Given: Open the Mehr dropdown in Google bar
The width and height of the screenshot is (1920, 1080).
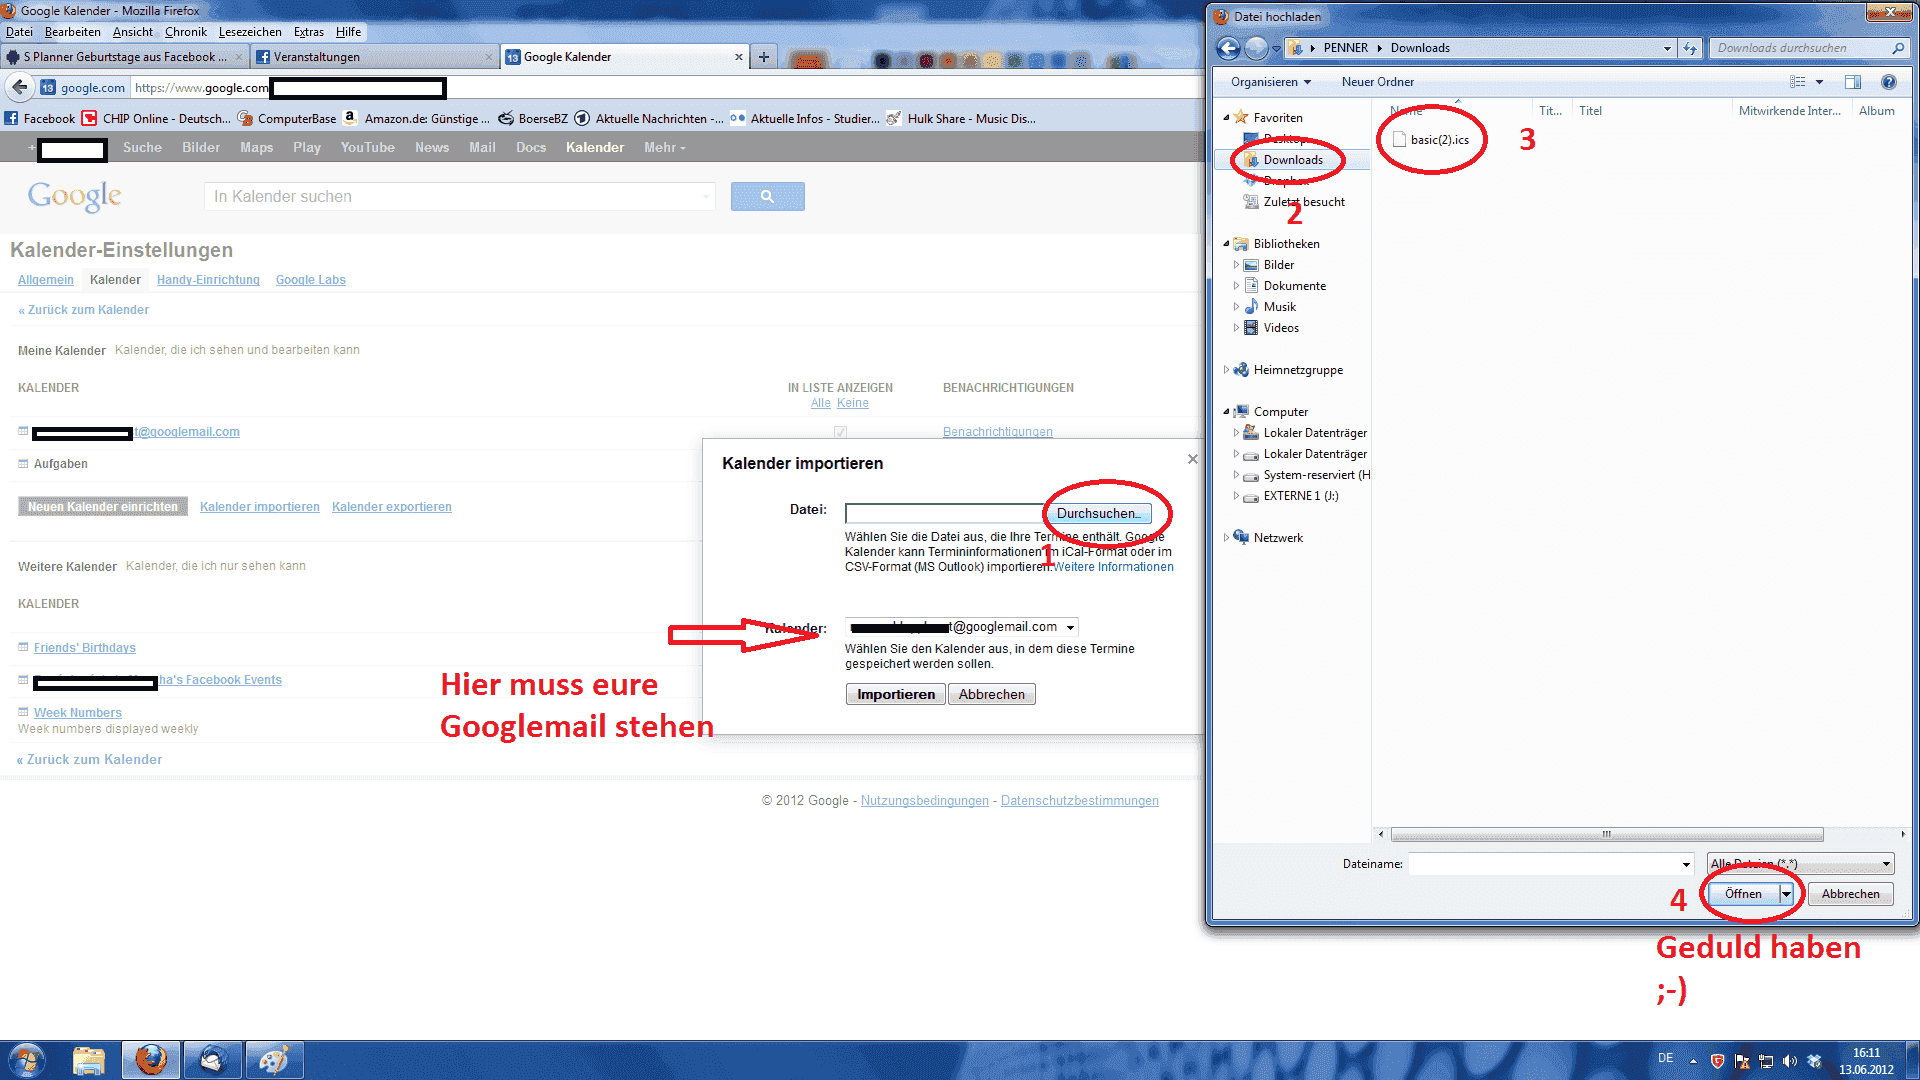Looking at the screenshot, I should point(664,148).
